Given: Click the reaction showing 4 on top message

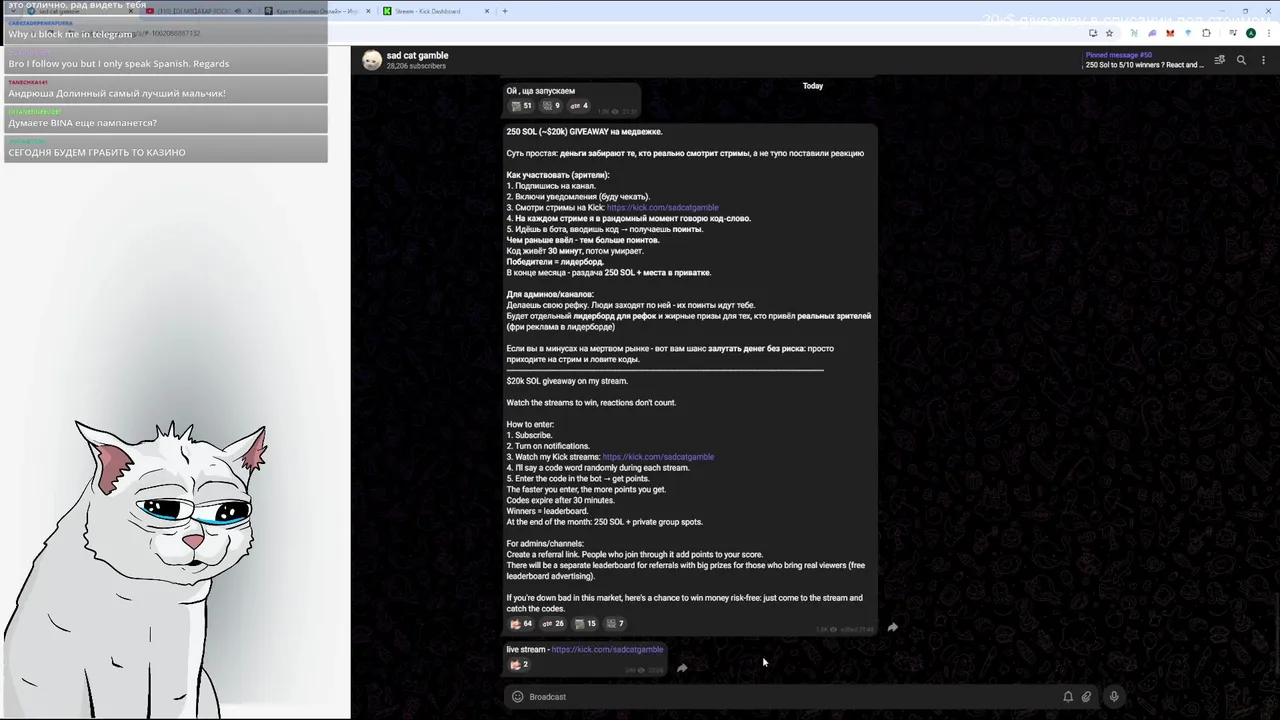Looking at the screenshot, I should [579, 106].
